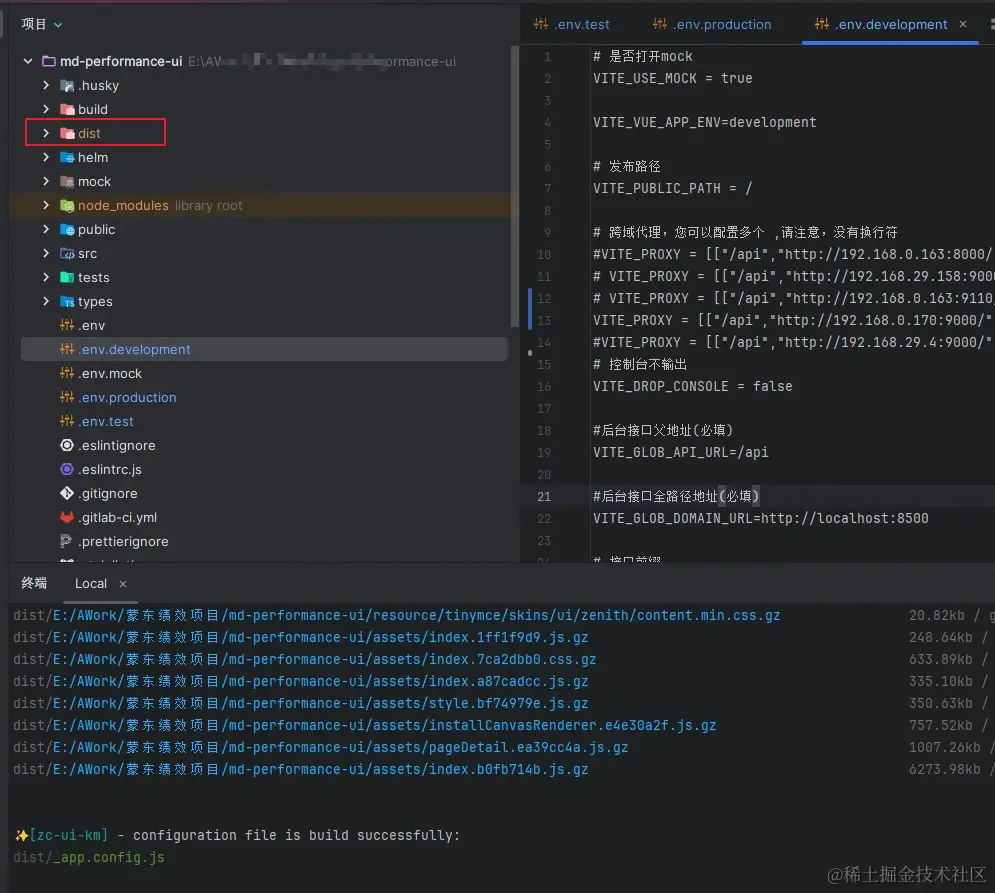Switch to the .env.test editor tab
The image size is (995, 893).
(572, 24)
